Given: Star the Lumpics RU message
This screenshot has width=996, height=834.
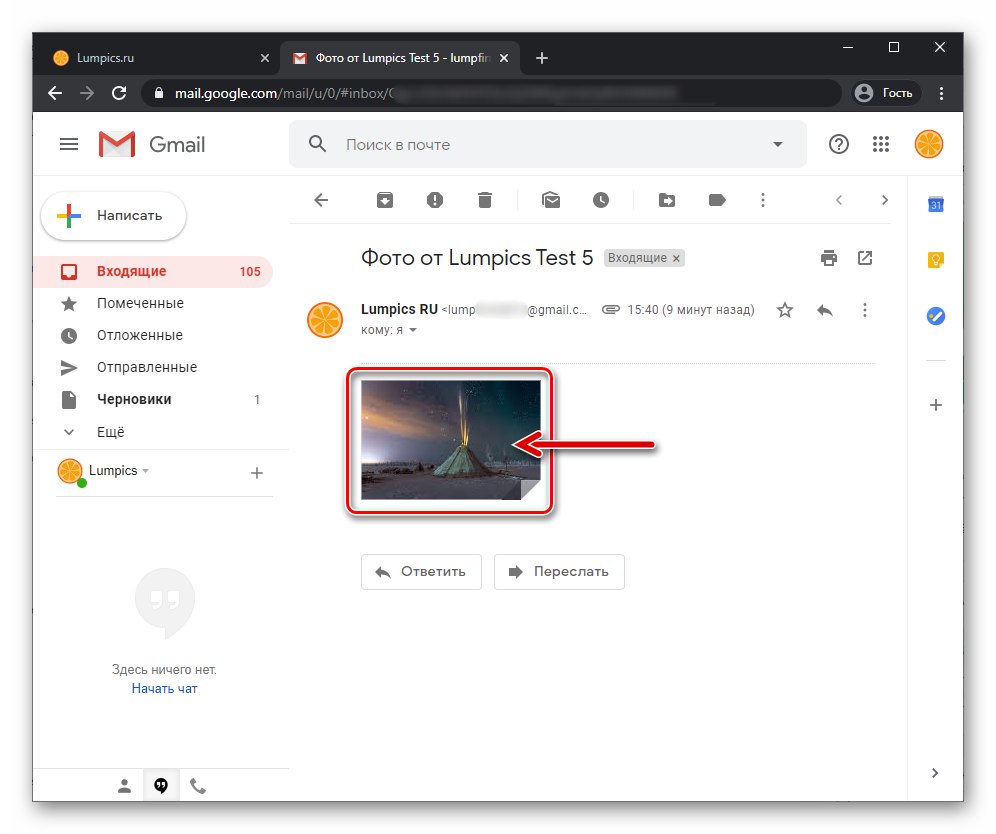Looking at the screenshot, I should 785,310.
